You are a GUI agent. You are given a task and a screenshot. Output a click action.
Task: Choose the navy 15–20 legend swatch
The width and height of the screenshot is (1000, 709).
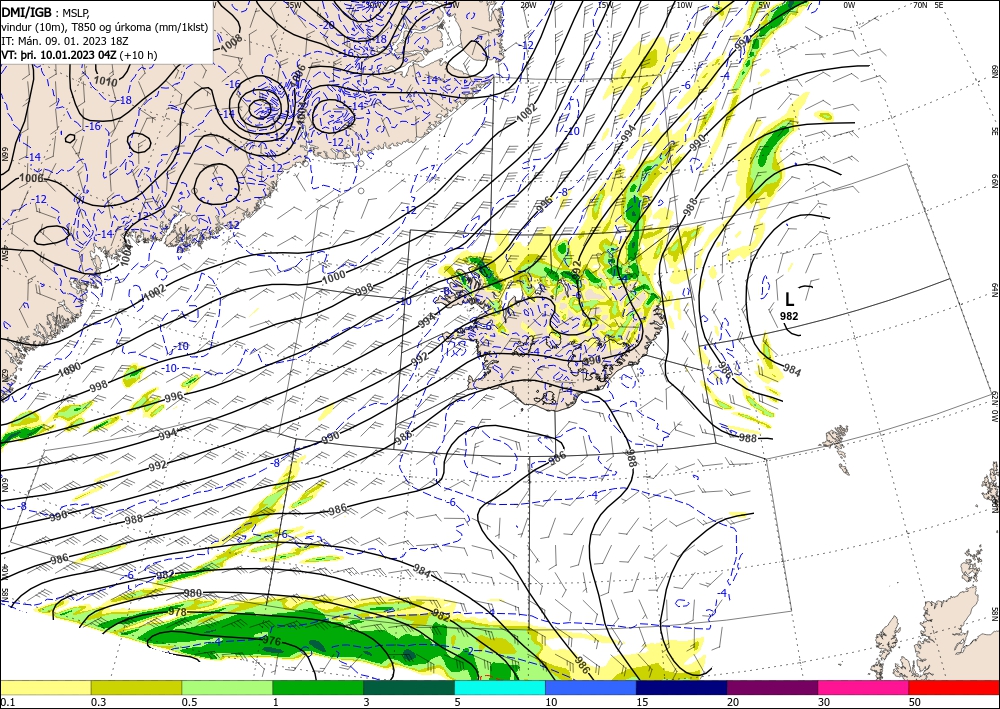tap(682, 687)
